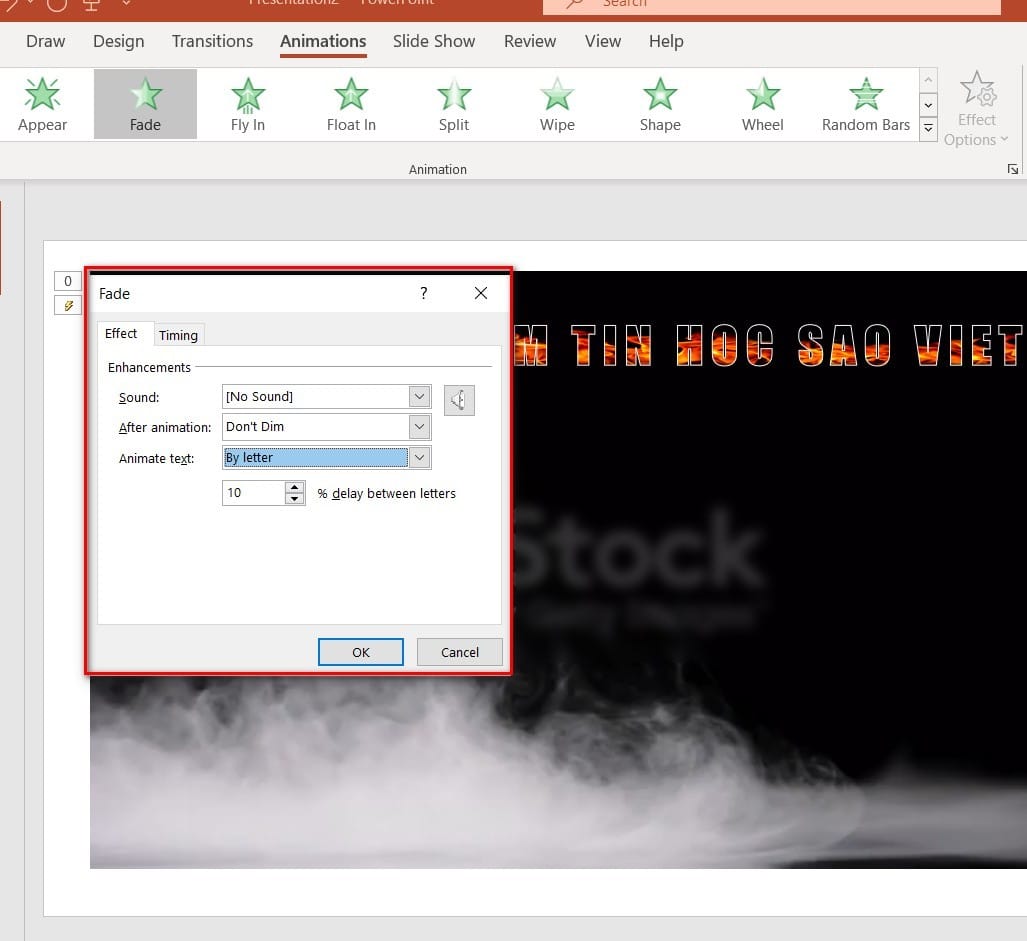Click the lightning bolt animation trigger marker
The height and width of the screenshot is (941, 1027).
(x=68, y=305)
